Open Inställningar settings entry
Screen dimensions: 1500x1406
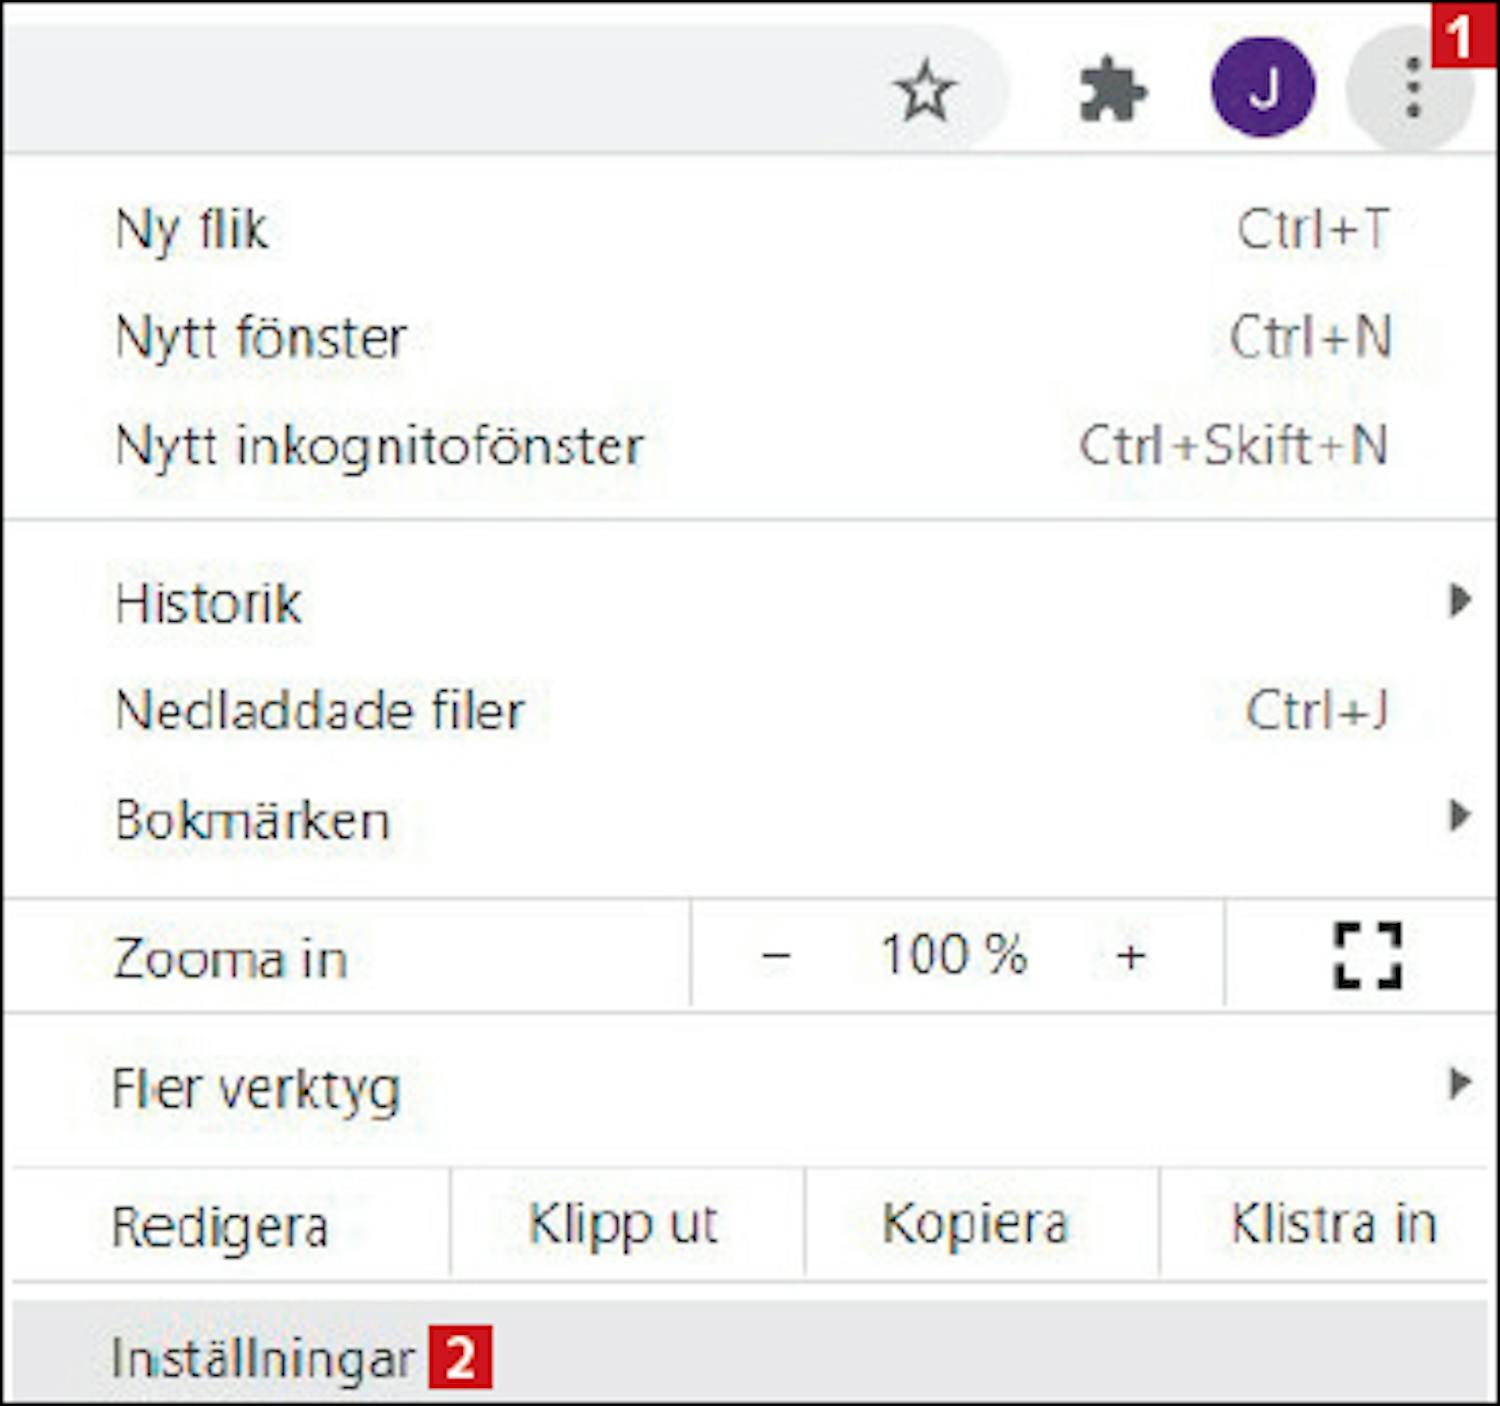[x=262, y=1358]
